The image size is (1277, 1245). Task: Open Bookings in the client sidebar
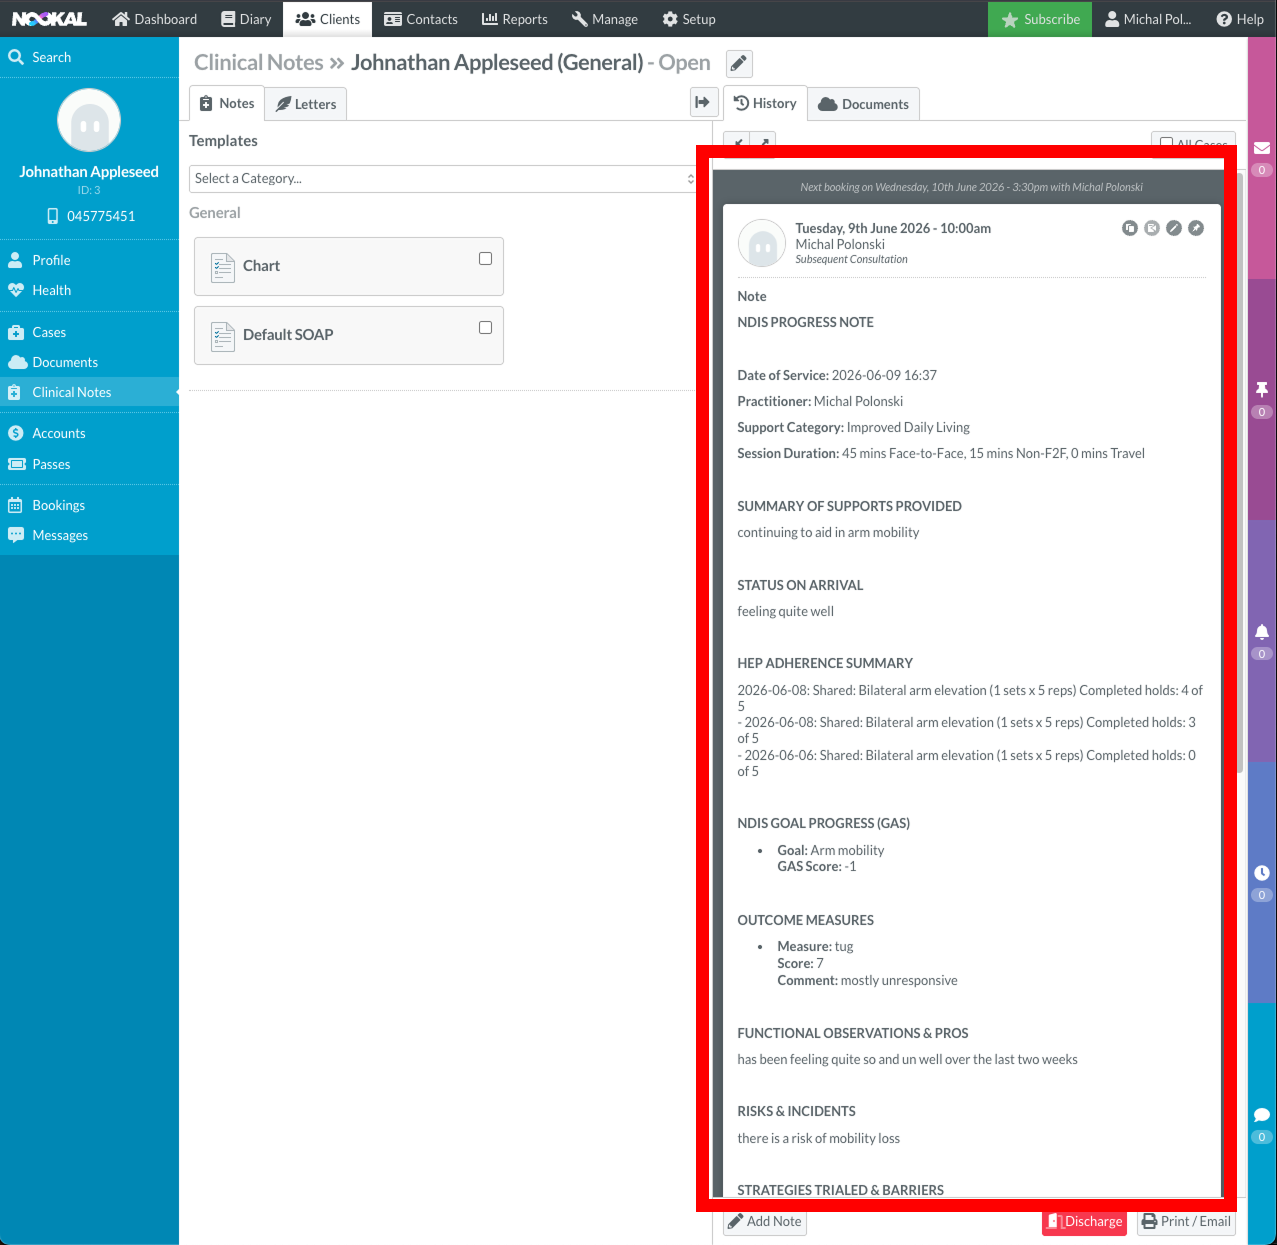tap(89, 505)
